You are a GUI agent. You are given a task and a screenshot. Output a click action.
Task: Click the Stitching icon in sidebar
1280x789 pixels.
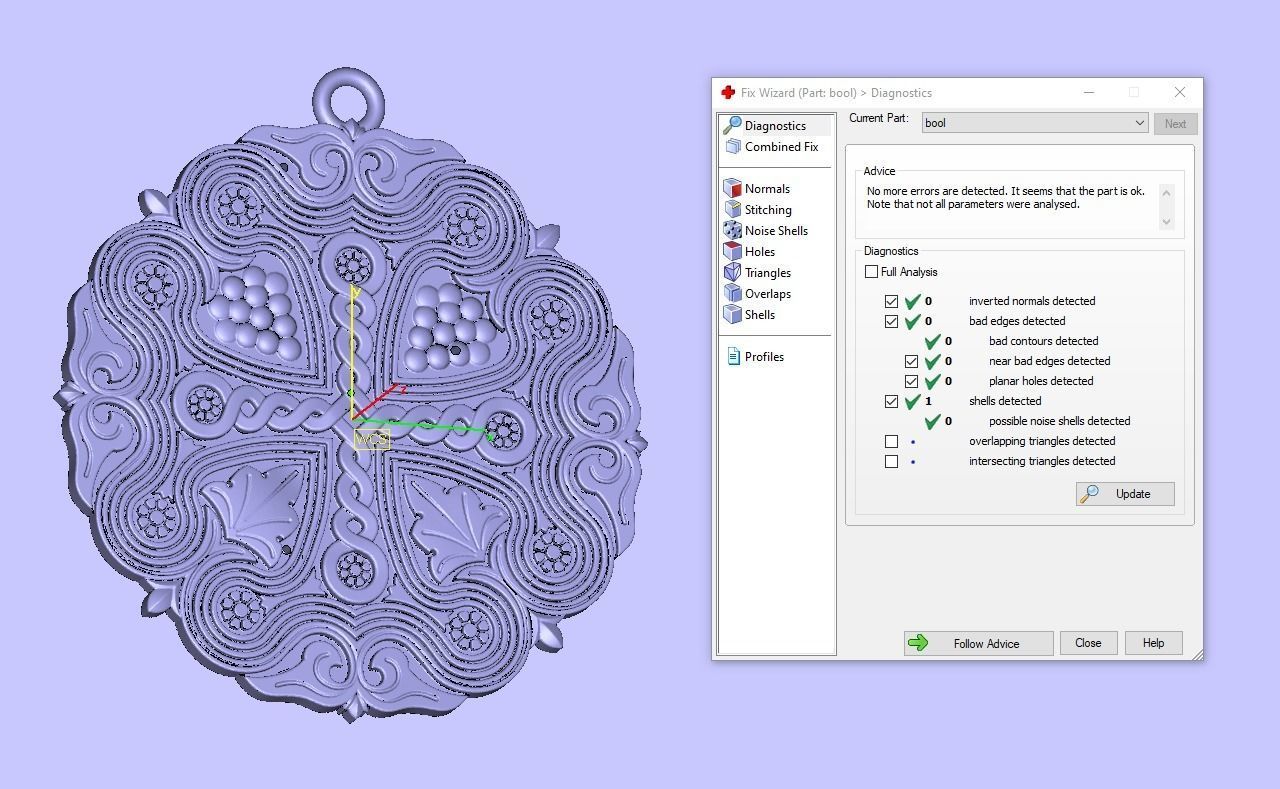tap(732, 209)
